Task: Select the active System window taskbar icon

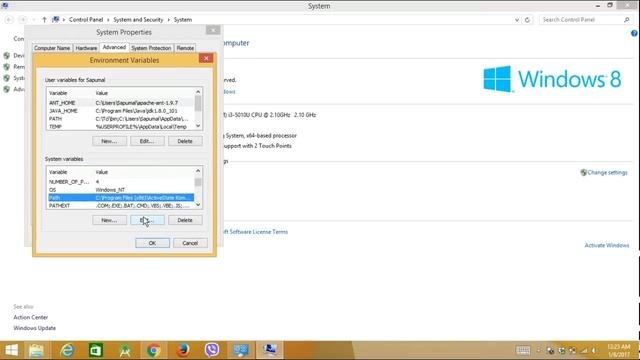Action: 269,350
